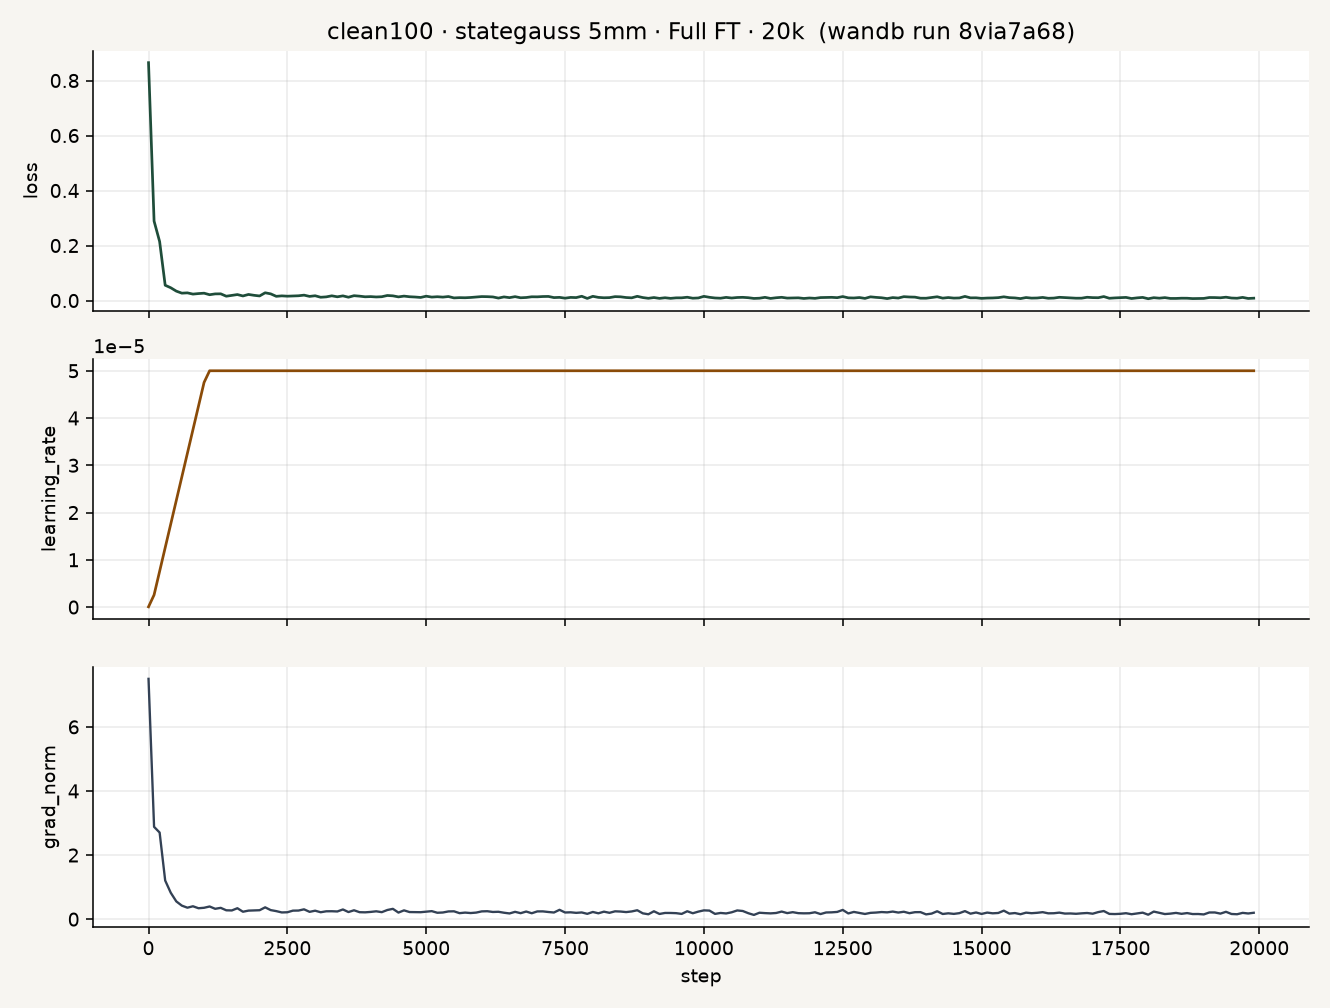Image resolution: width=1330 pixels, height=1008 pixels.
Task: Click the 2 tick on the learning_rate axis
Action: (x=74, y=513)
